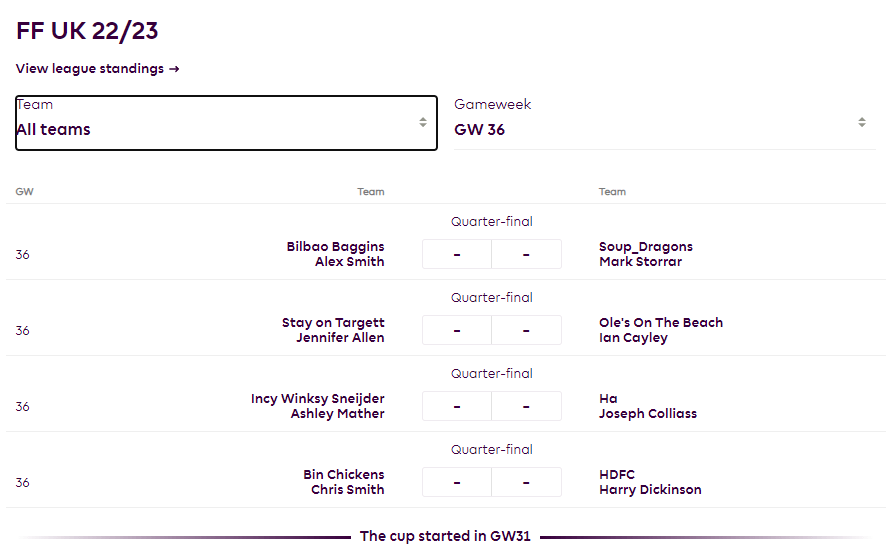Open the Ha team by Joseph Colliass

pyautogui.click(x=609, y=398)
